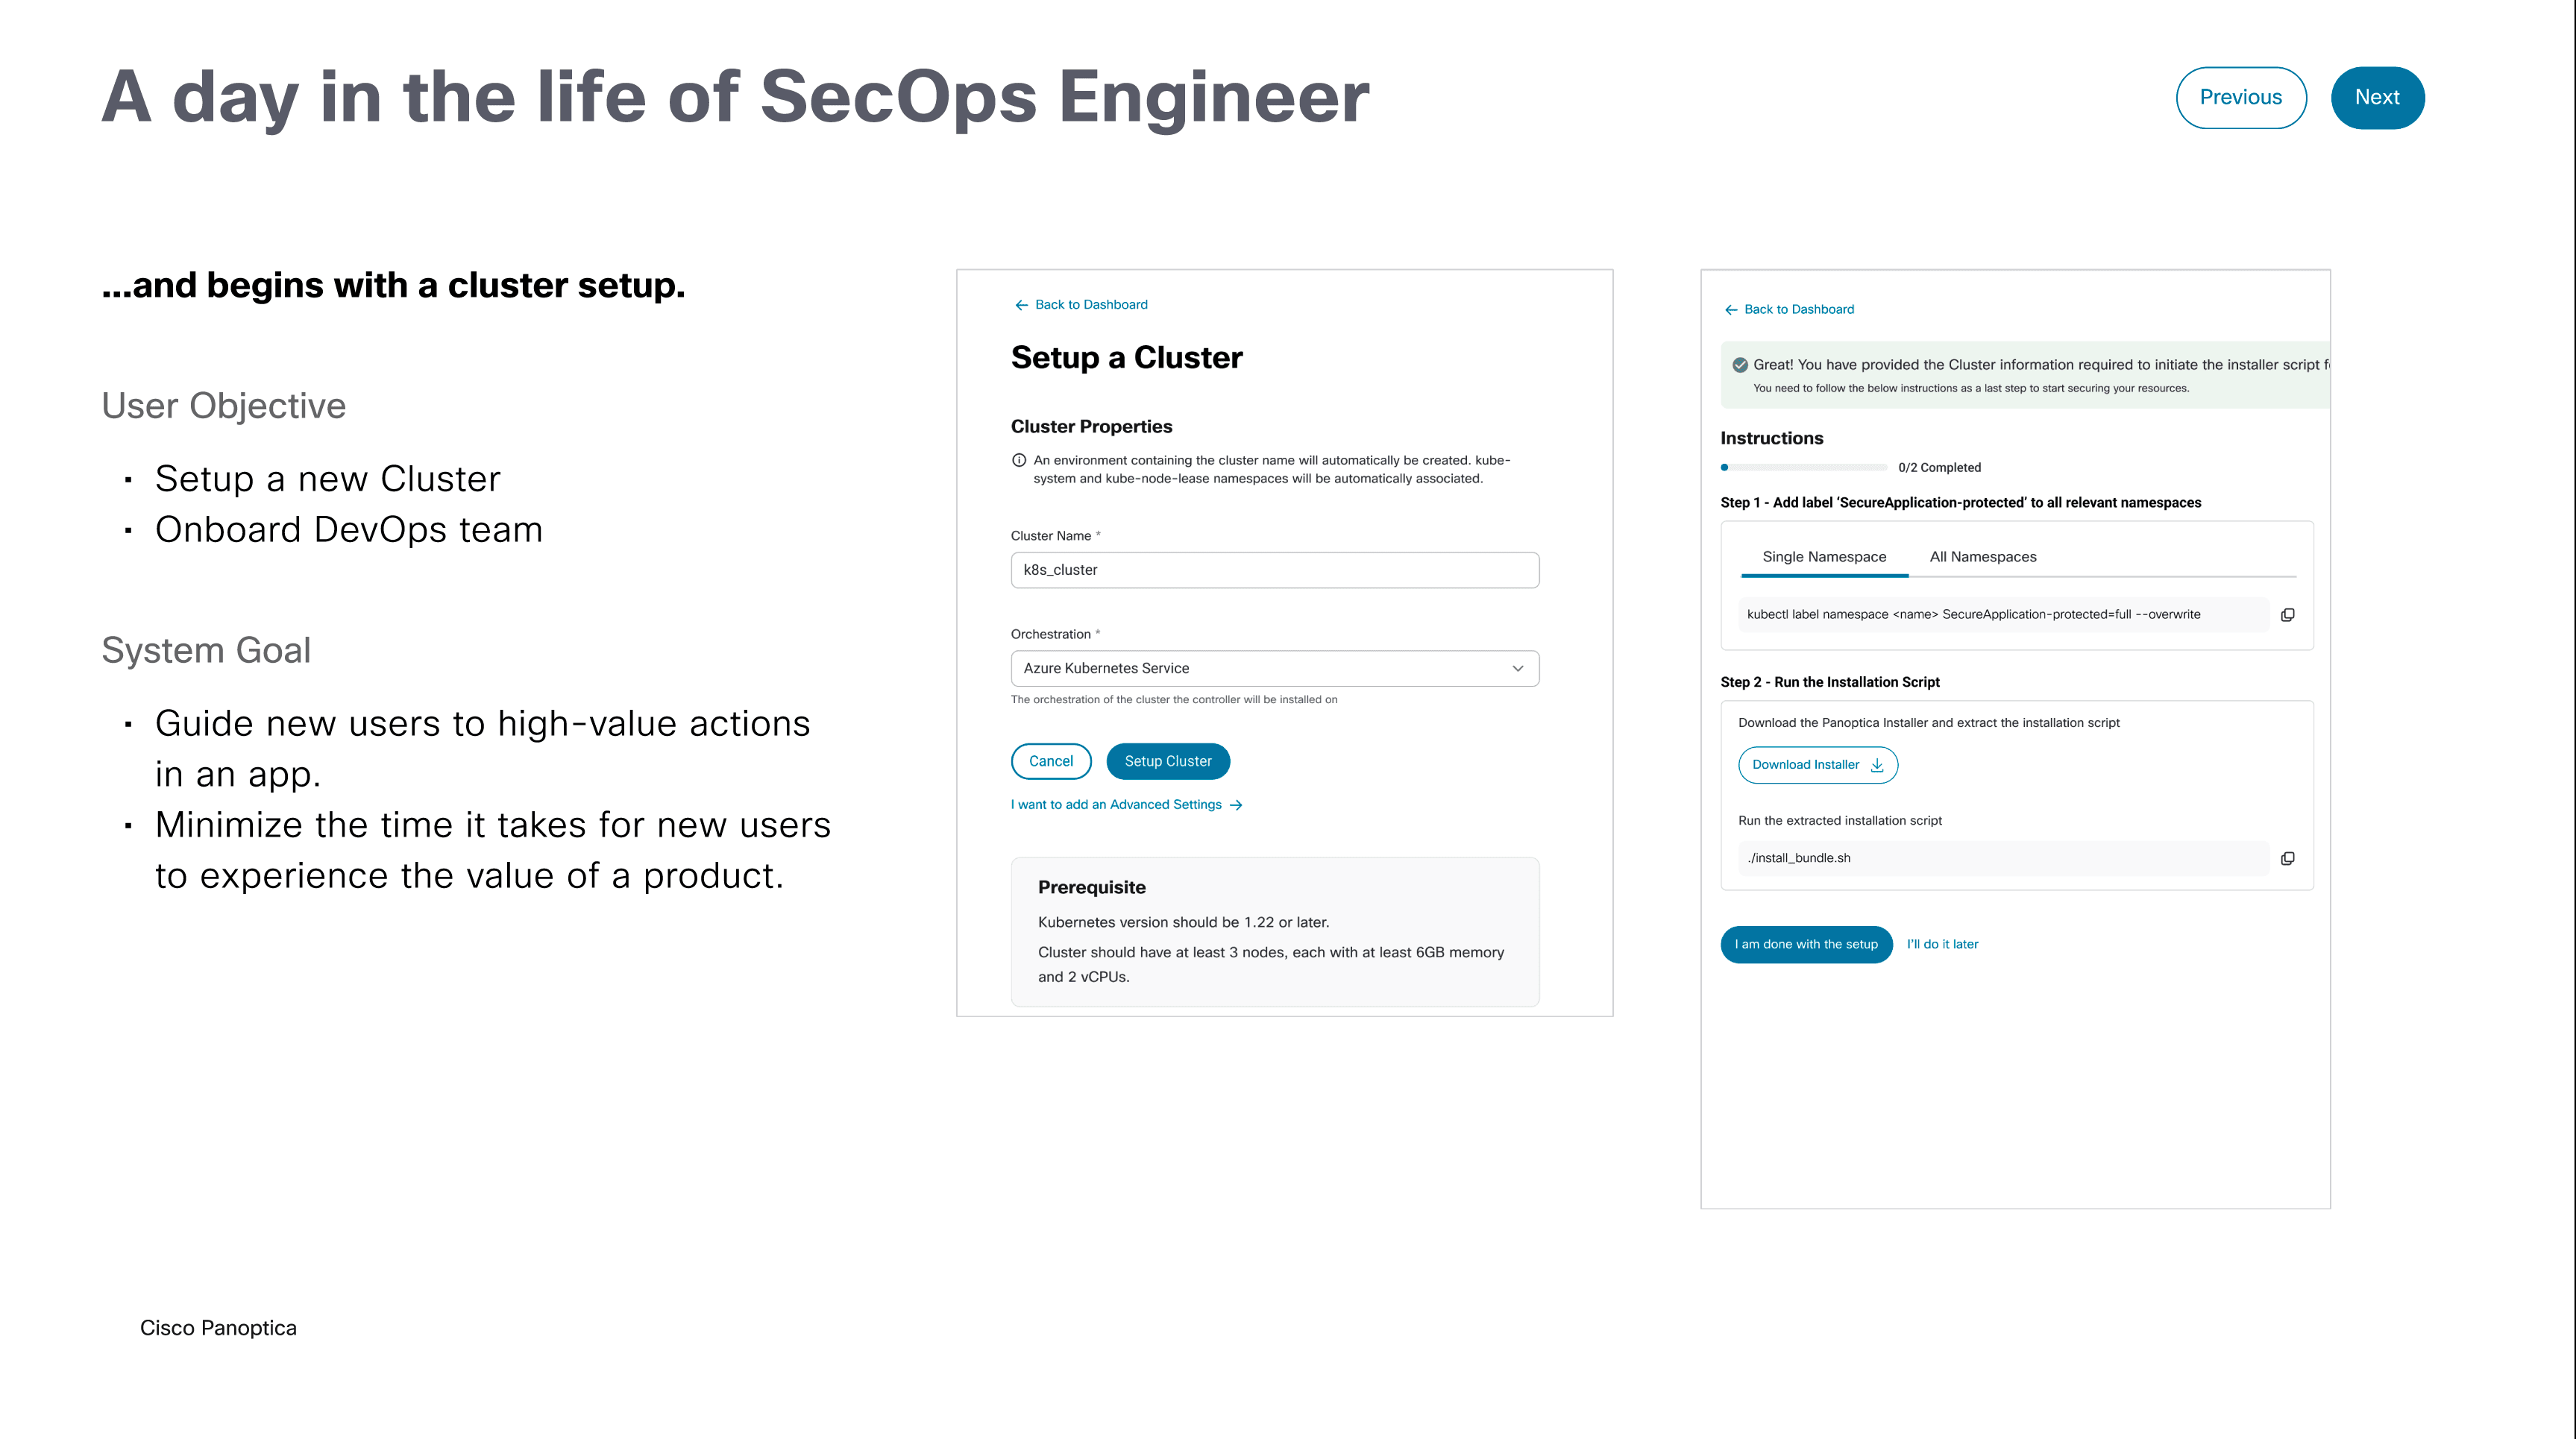Click the 0/2 Completed progress bar
2576x1439 pixels.
click(x=1803, y=467)
